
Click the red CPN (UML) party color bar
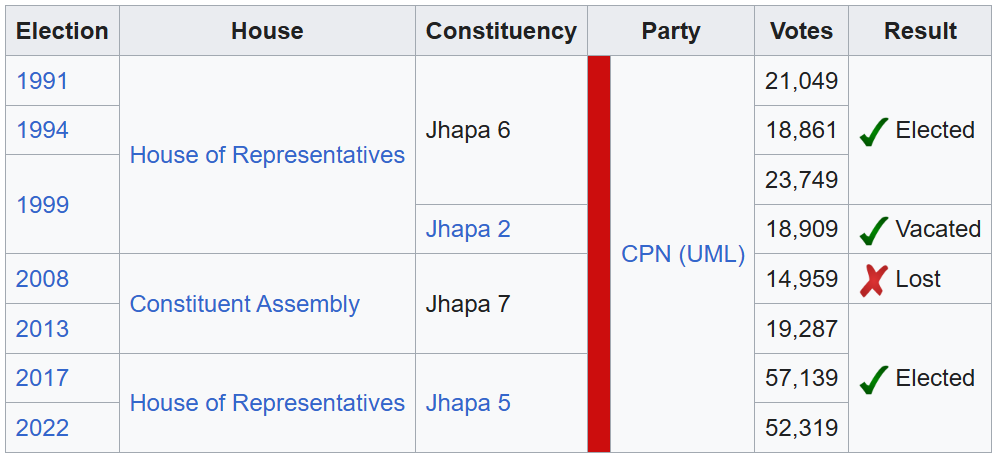tap(598, 254)
